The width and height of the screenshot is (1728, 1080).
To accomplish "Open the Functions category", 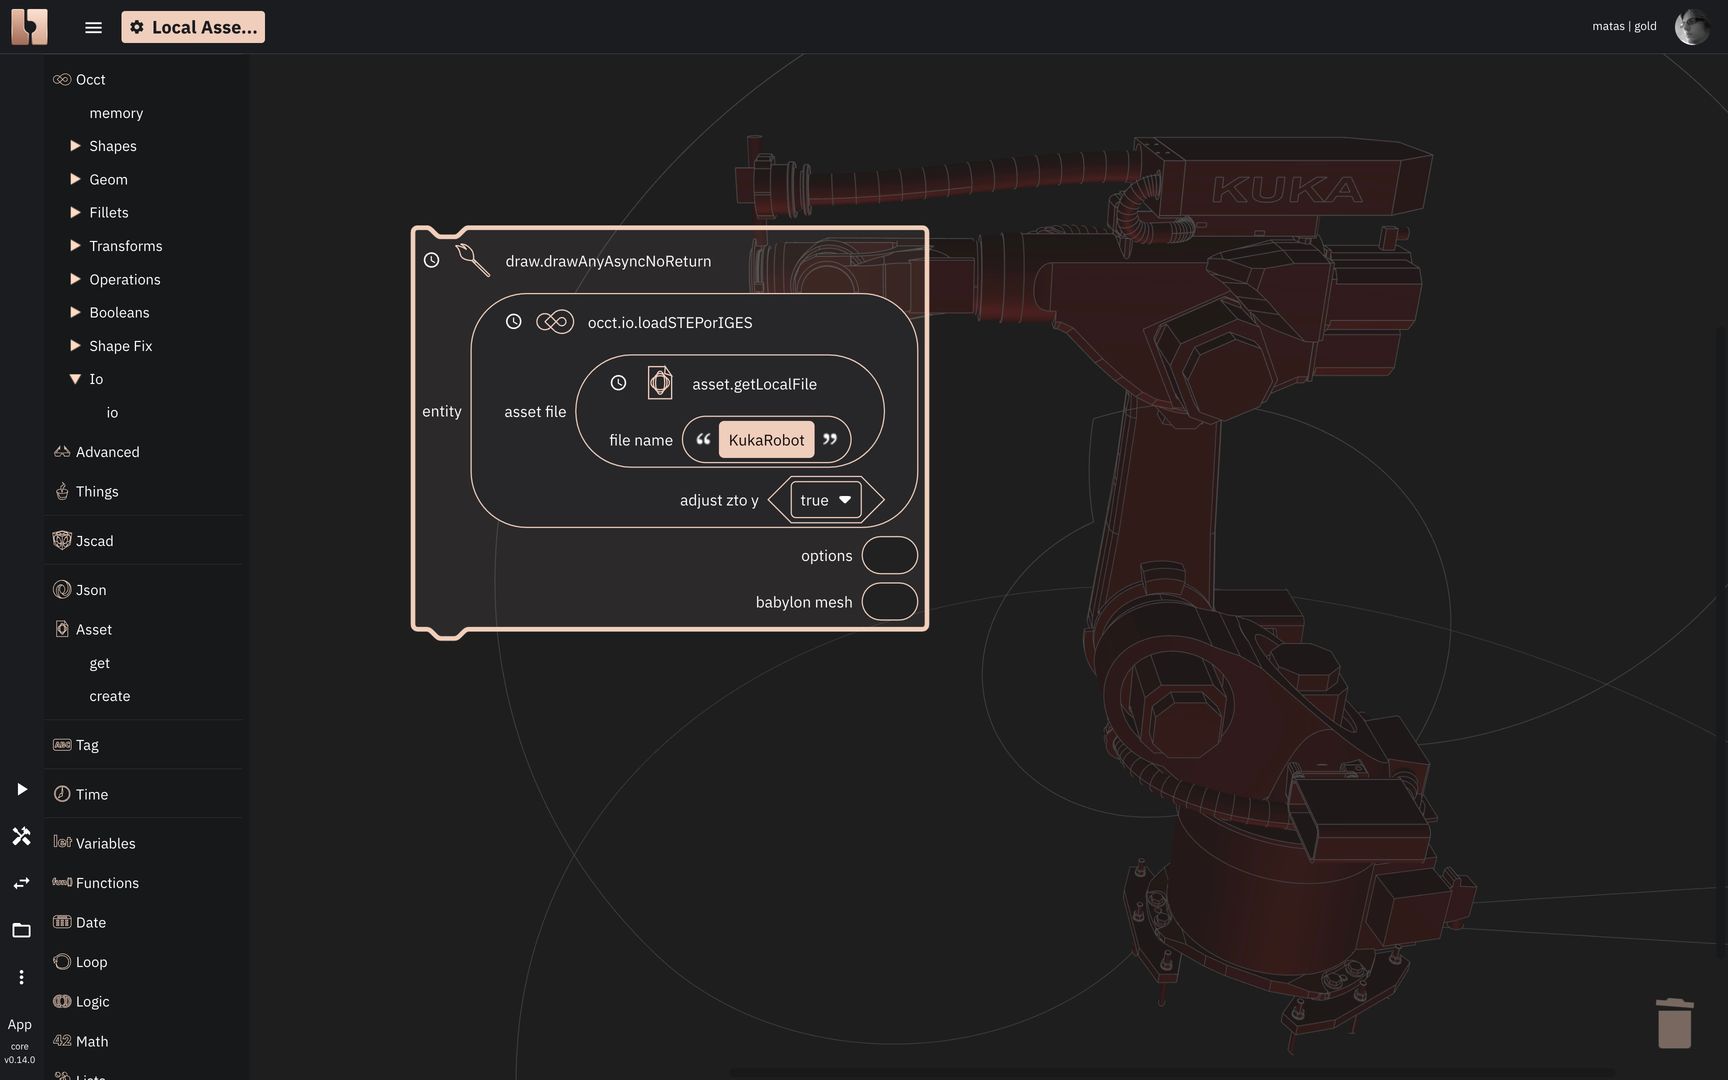I will click(107, 883).
